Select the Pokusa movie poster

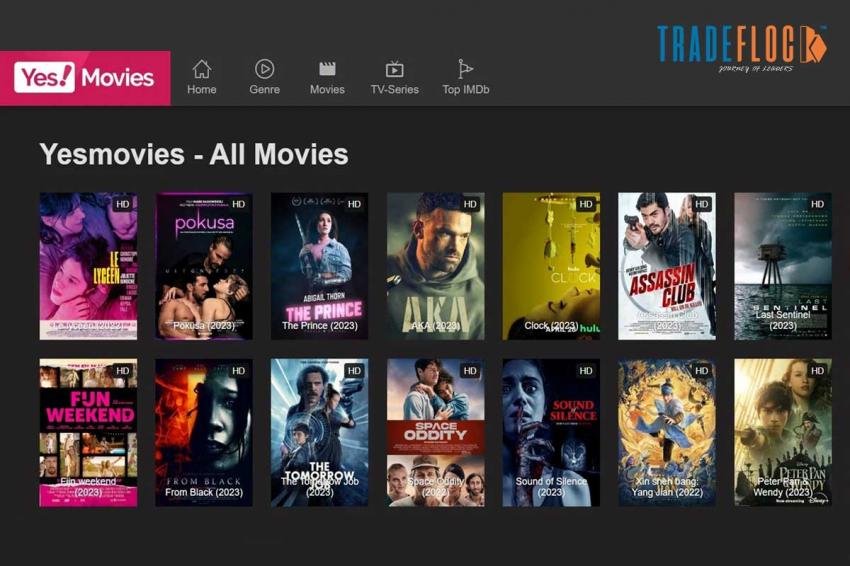(x=204, y=266)
